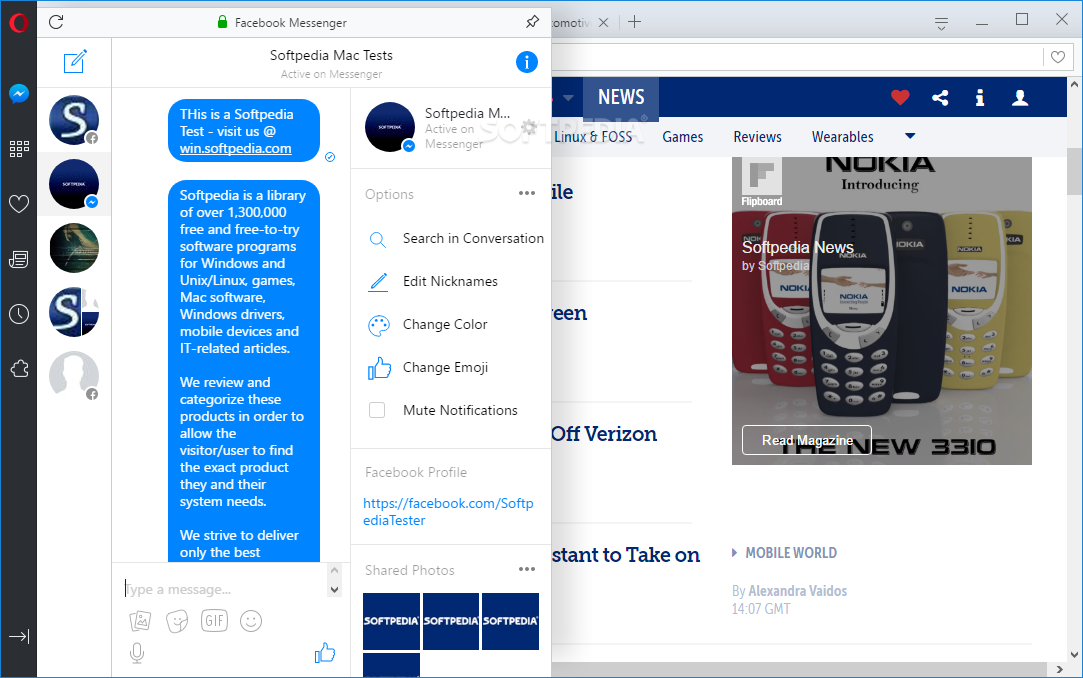Open Games category
The image size is (1083, 678).
[x=682, y=137]
